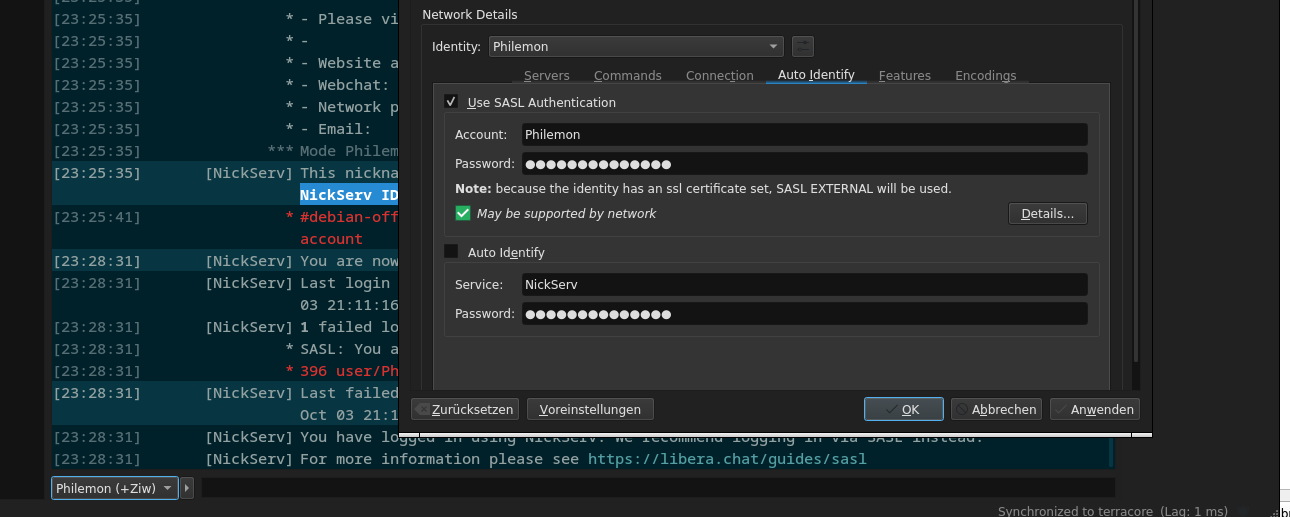Enable the Auto Identify checkbox
The image size is (1290, 517).
tap(451, 252)
